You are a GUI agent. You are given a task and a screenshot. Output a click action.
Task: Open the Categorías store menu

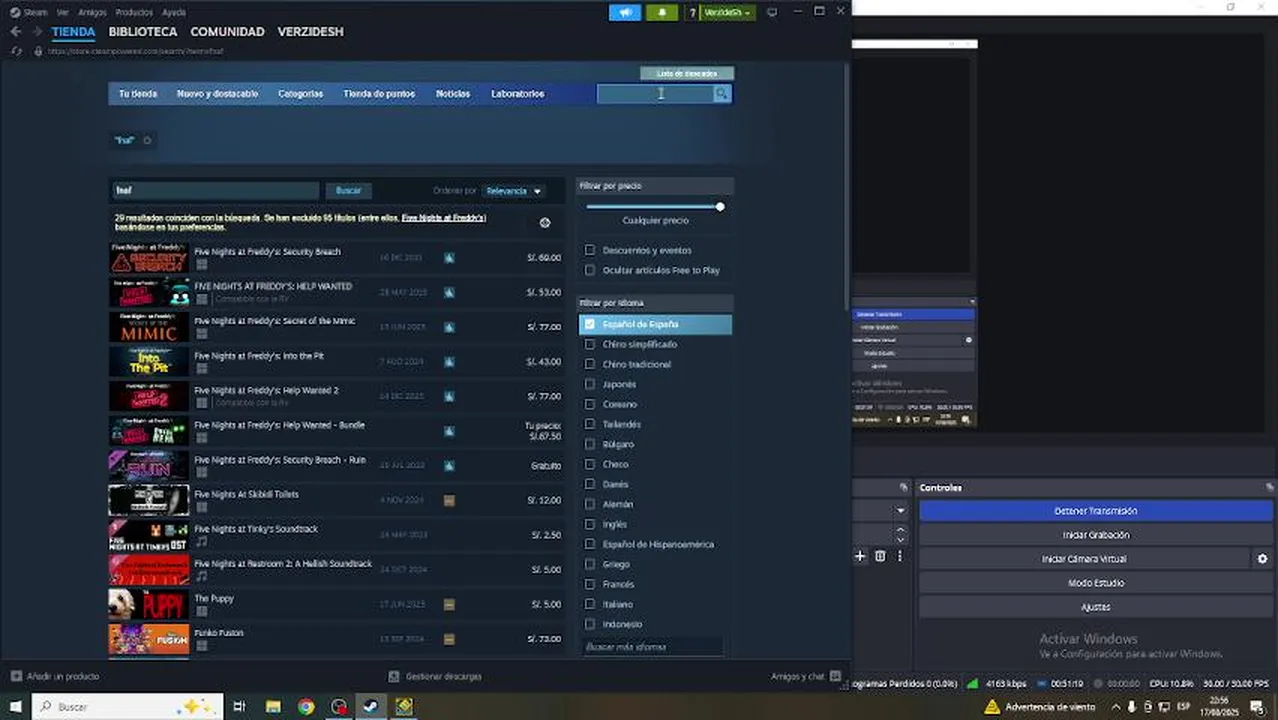(x=300, y=94)
